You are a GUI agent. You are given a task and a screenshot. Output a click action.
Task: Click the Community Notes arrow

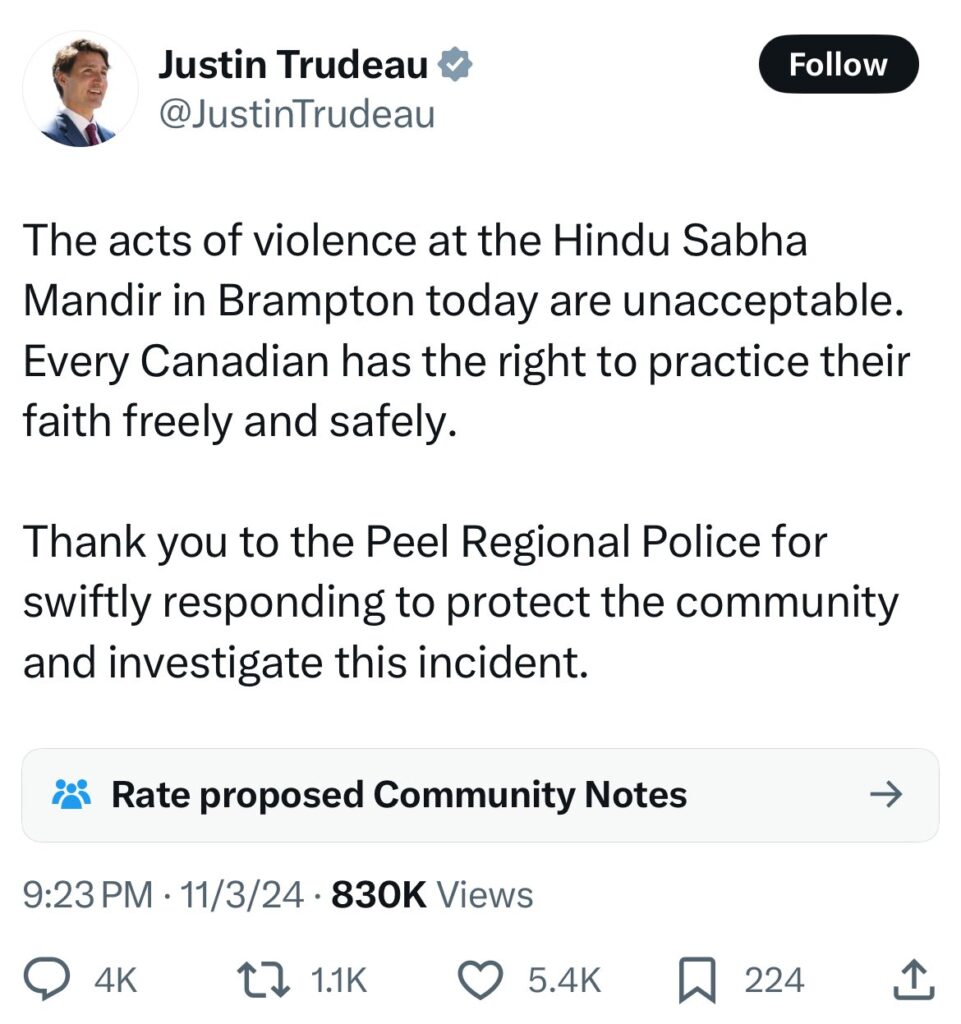click(886, 795)
